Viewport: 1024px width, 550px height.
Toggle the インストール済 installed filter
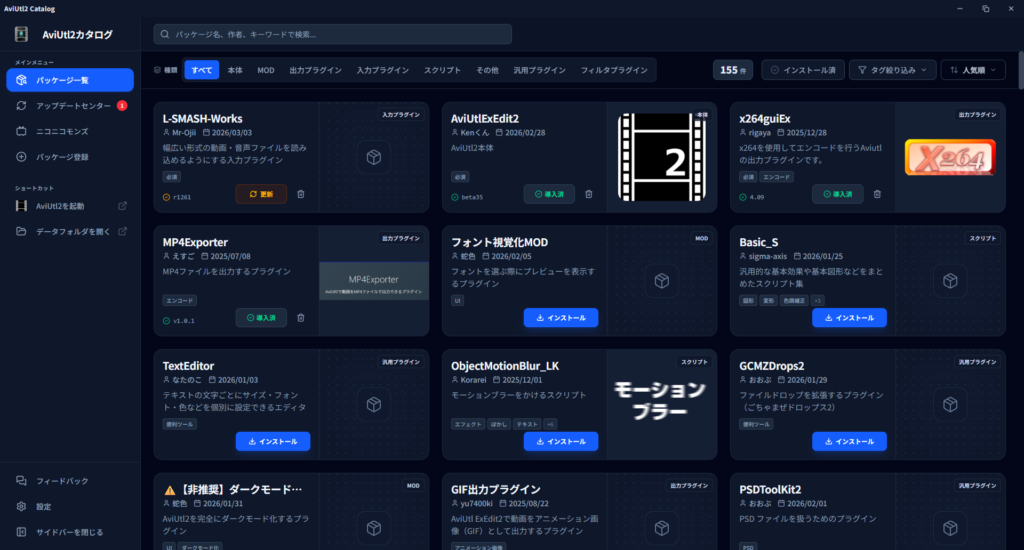[x=803, y=70]
